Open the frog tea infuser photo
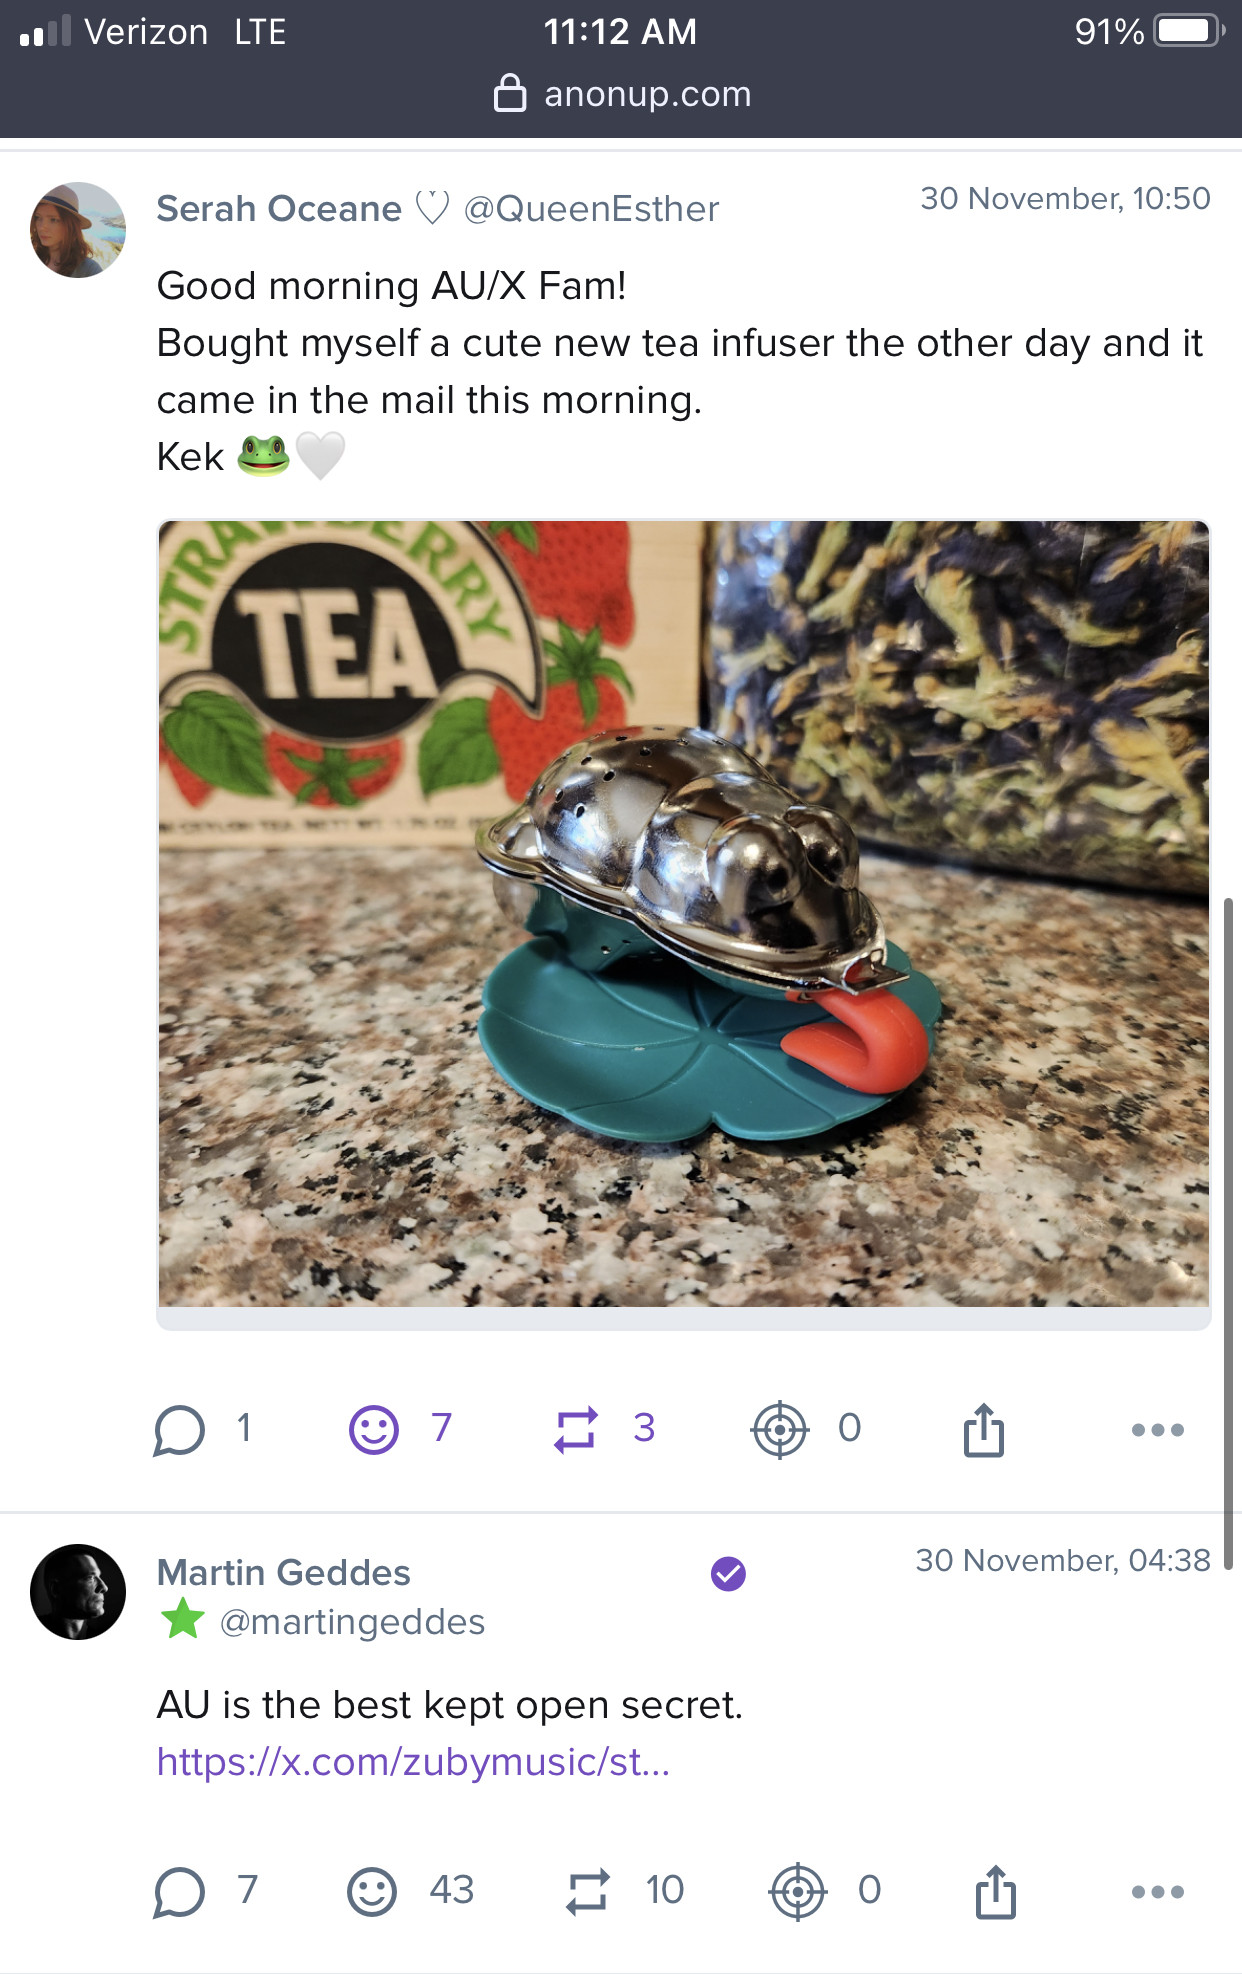This screenshot has height=1974, width=1242. (x=684, y=914)
